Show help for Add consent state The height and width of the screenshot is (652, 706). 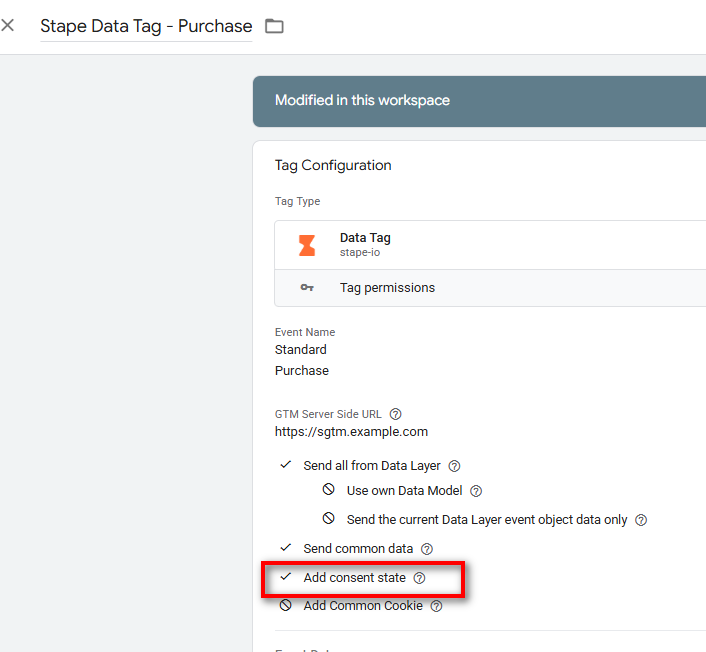419,578
